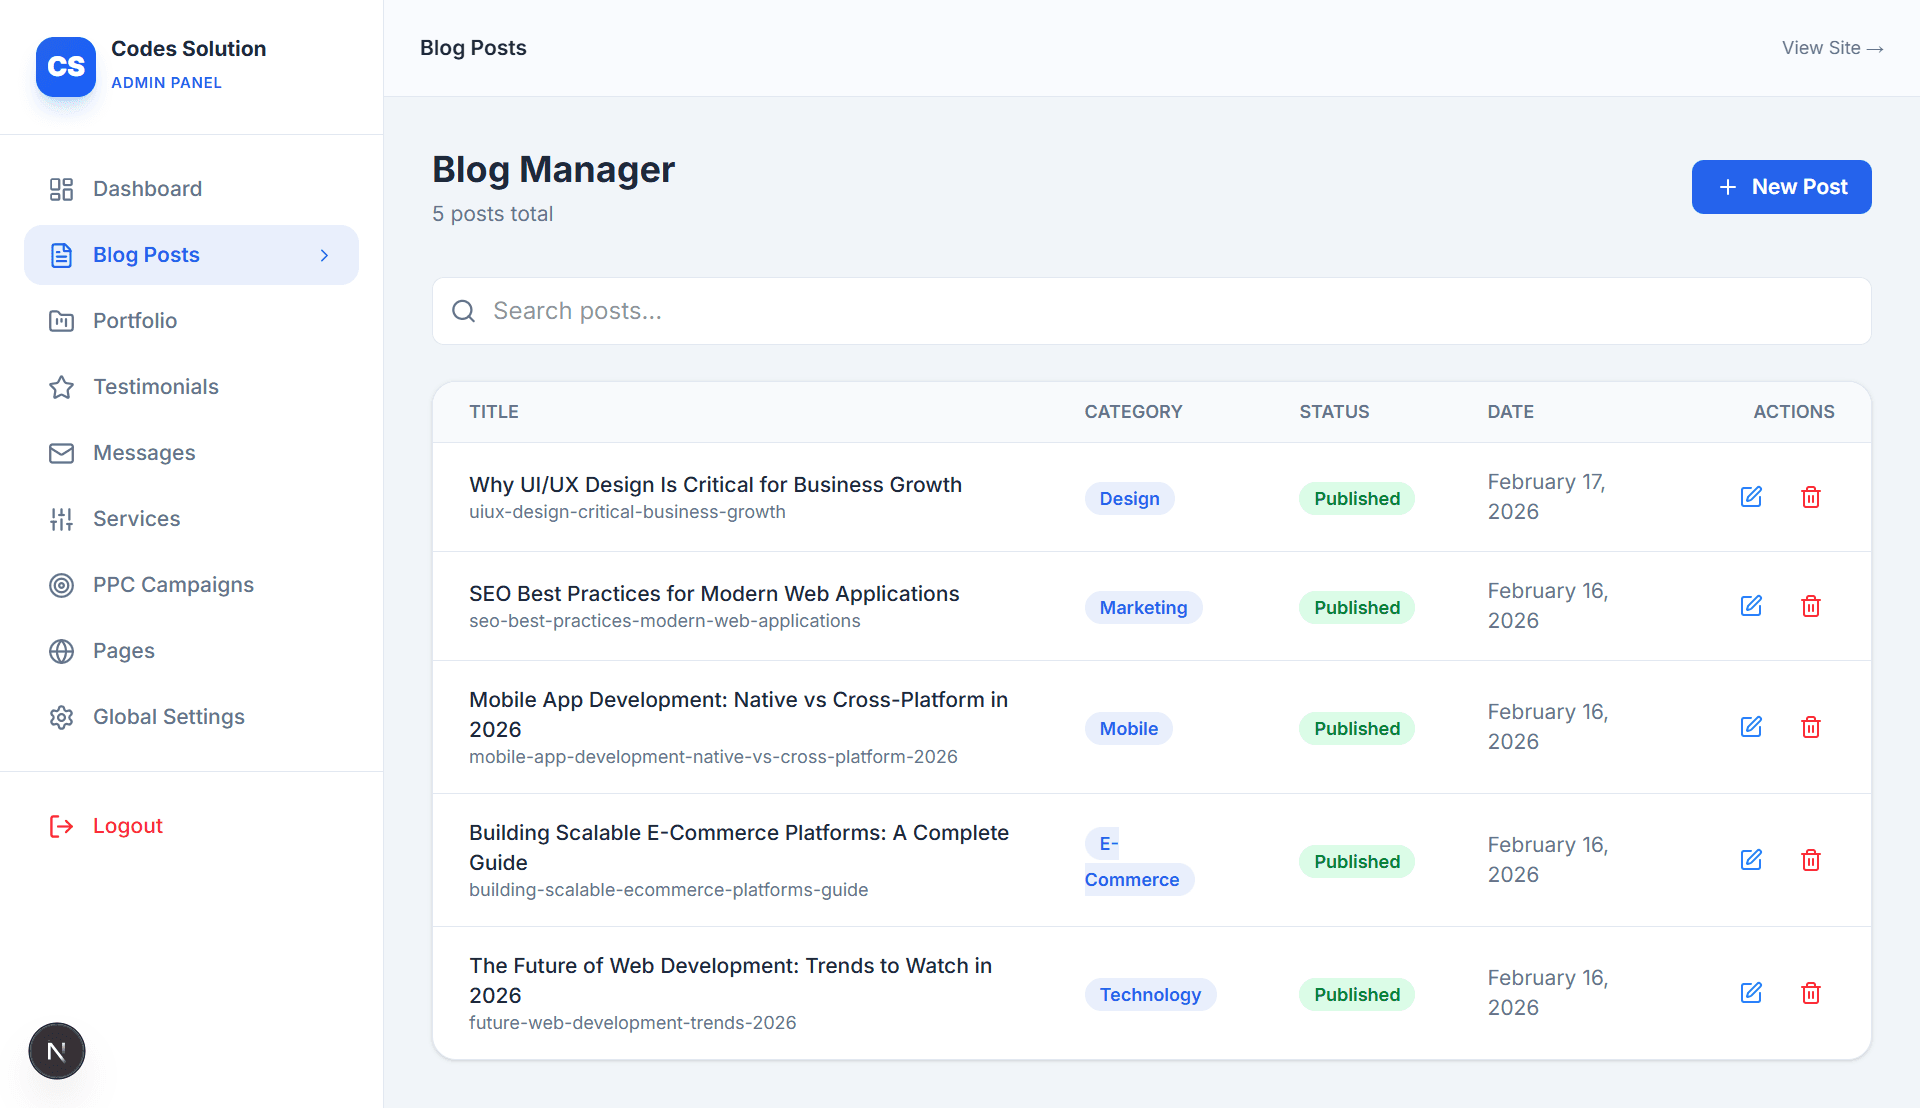Navigate to PPC Campaigns
Image resolution: width=1920 pixels, height=1108 pixels.
tap(173, 585)
